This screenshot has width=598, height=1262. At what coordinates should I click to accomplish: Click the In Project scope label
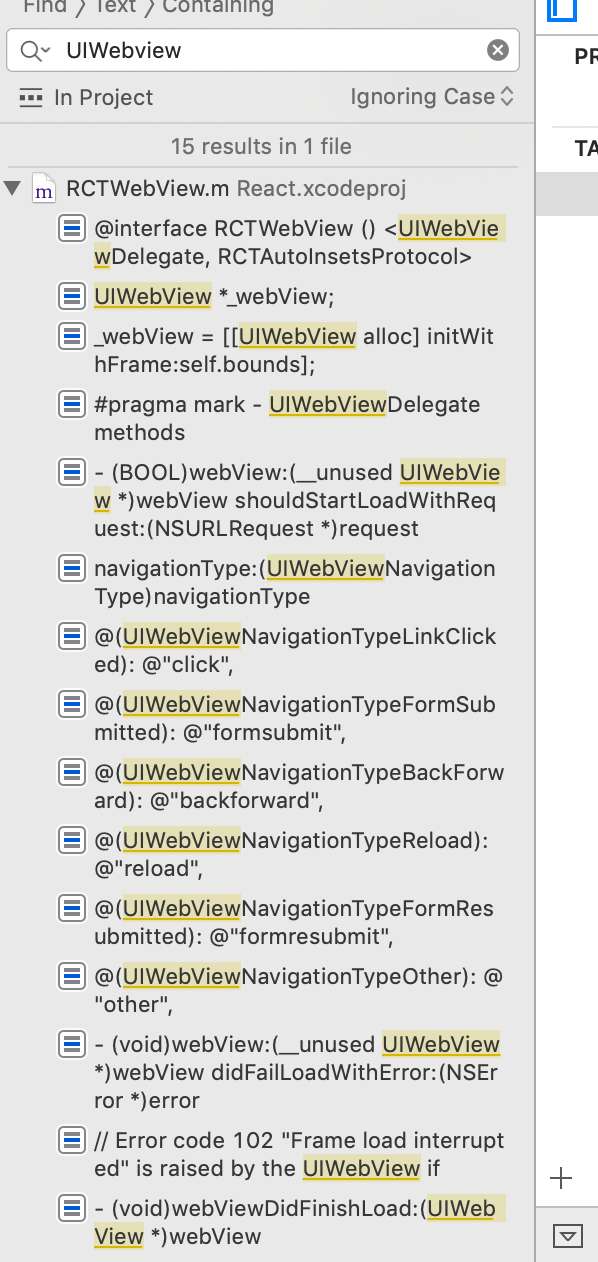pos(103,97)
